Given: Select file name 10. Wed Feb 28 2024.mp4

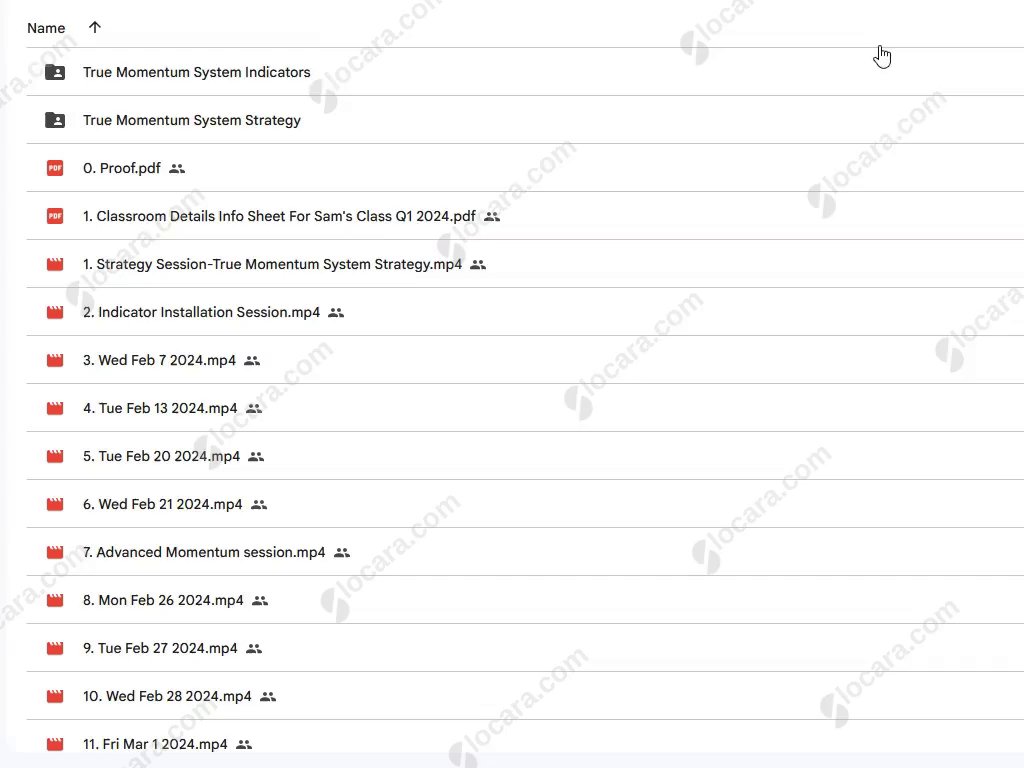Looking at the screenshot, I should click(x=167, y=696).
